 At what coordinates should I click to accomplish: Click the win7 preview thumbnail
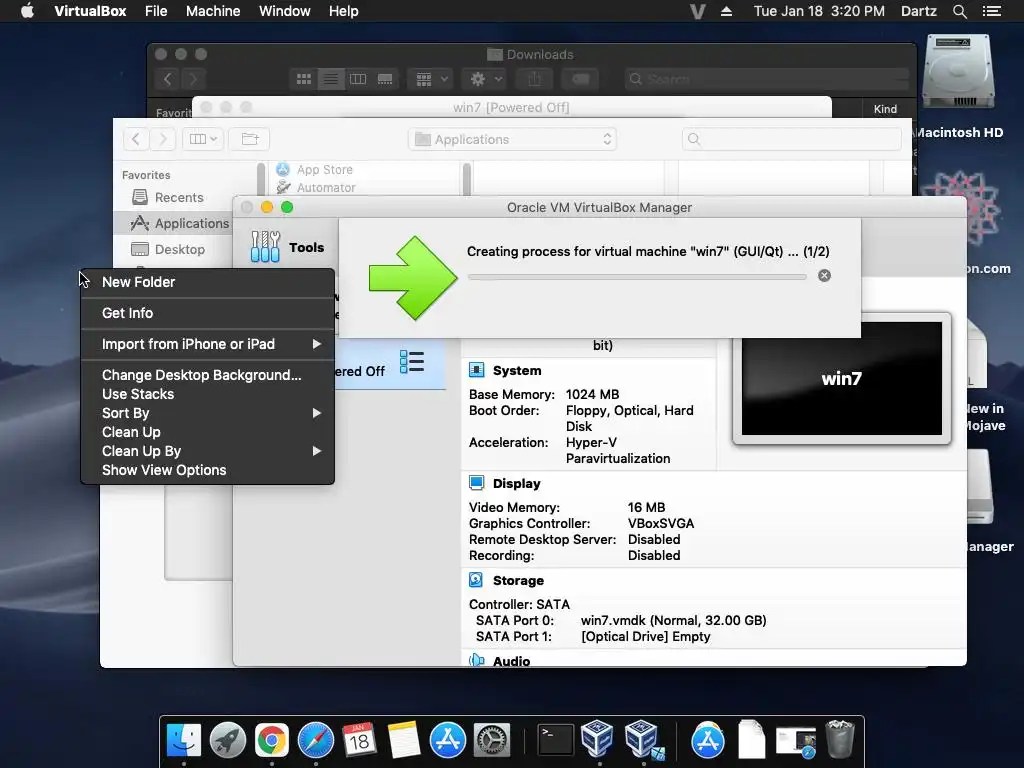tap(841, 378)
